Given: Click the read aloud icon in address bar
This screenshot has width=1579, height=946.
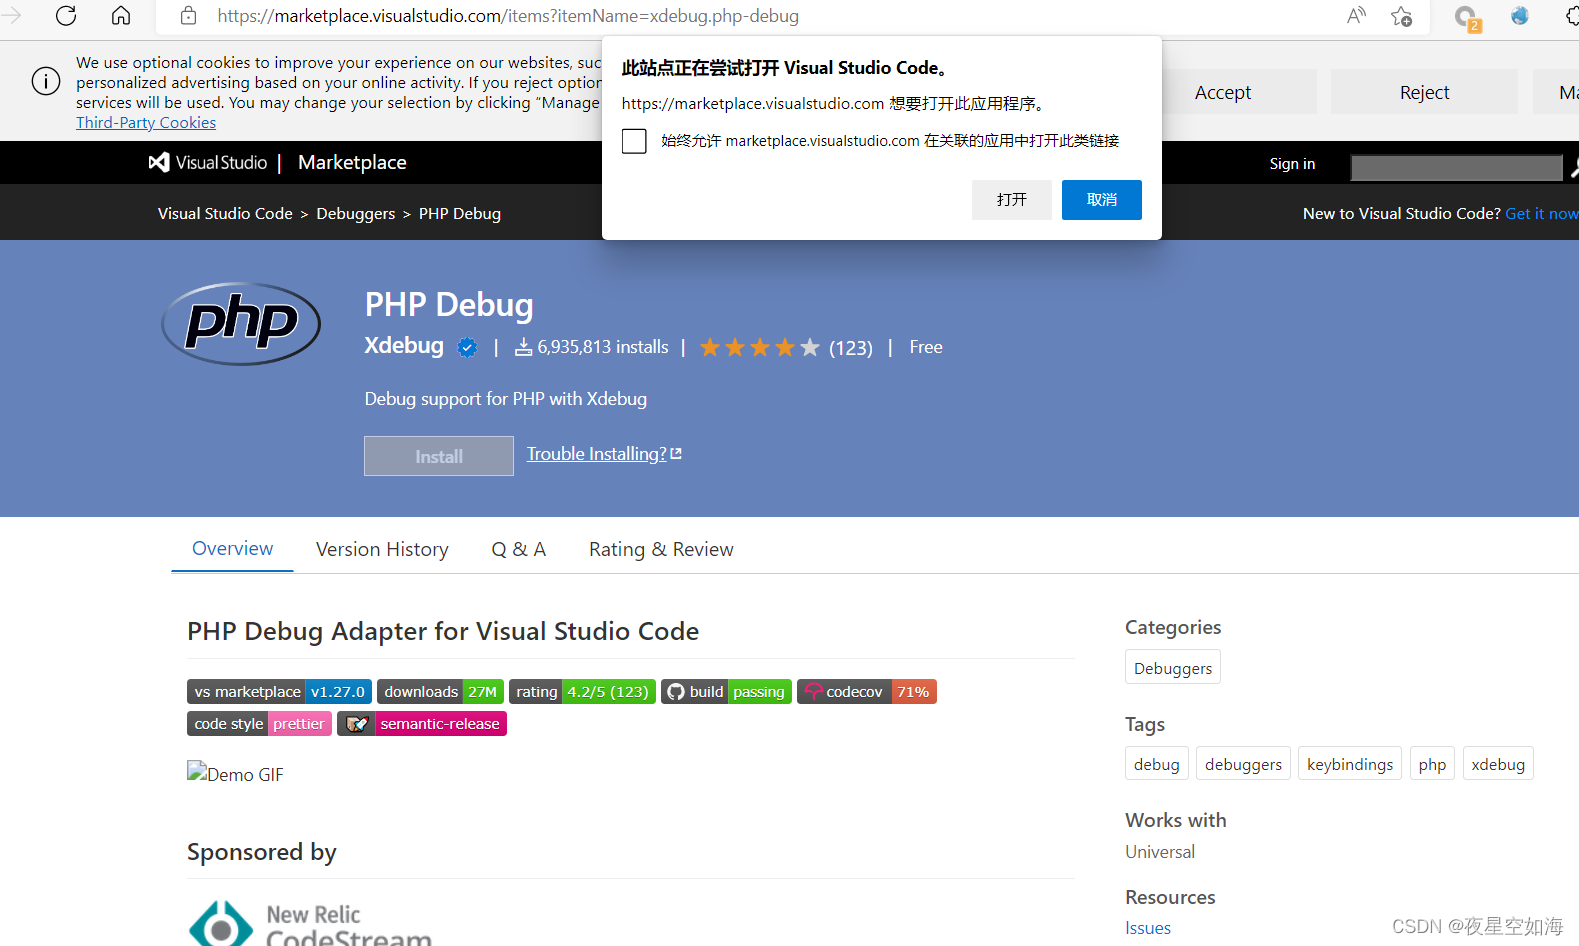Looking at the screenshot, I should click(1356, 16).
